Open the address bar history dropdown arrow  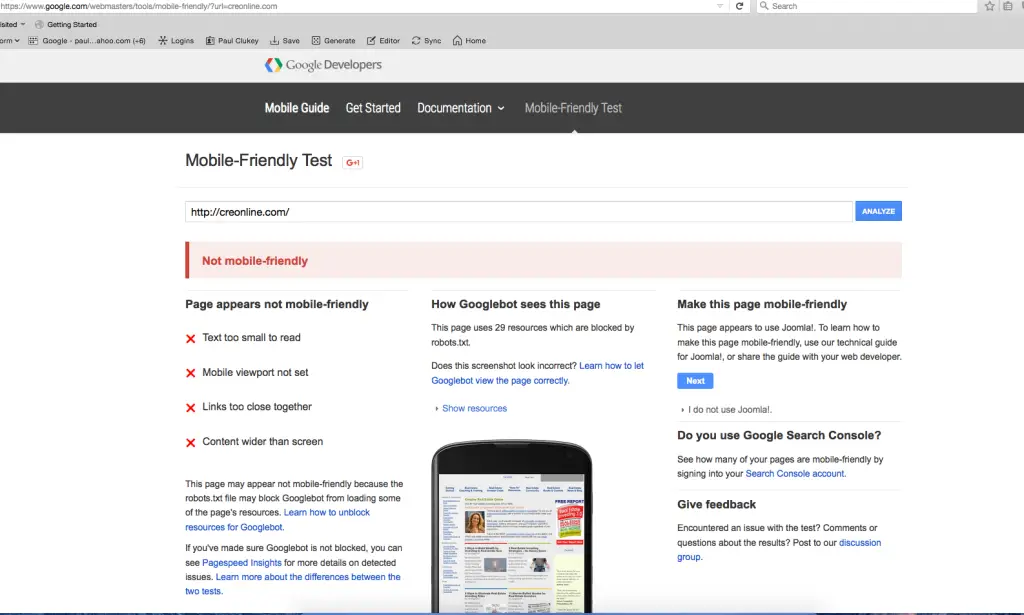tap(720, 6)
